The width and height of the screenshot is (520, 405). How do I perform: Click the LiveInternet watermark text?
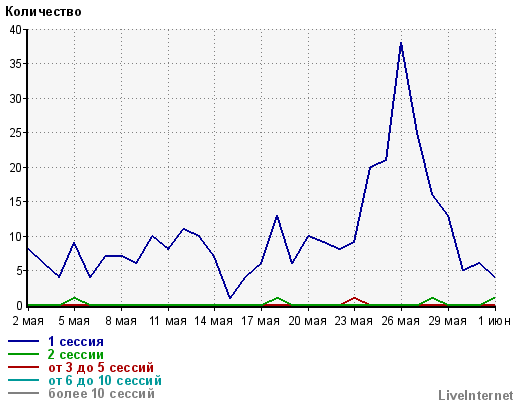click(x=476, y=395)
